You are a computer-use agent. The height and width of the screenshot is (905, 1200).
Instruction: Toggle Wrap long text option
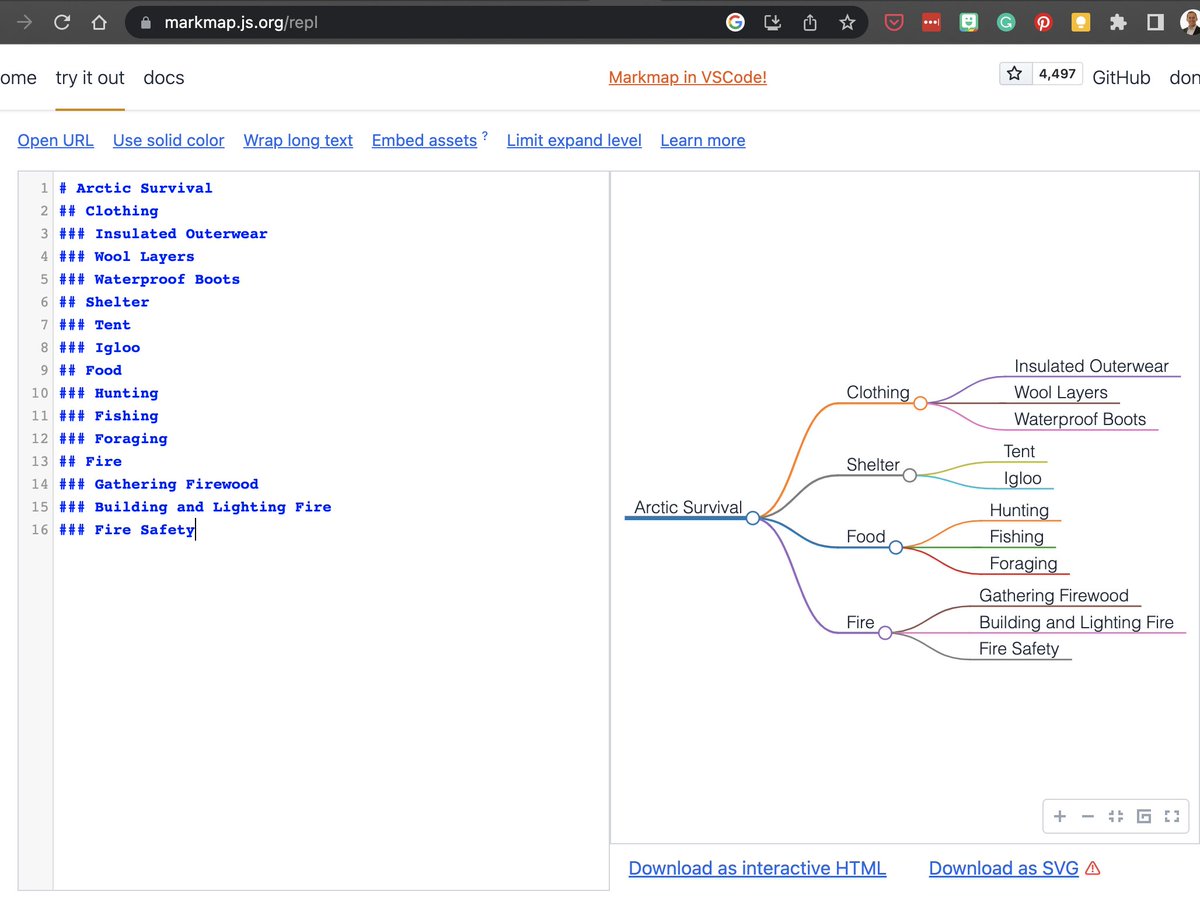click(298, 140)
